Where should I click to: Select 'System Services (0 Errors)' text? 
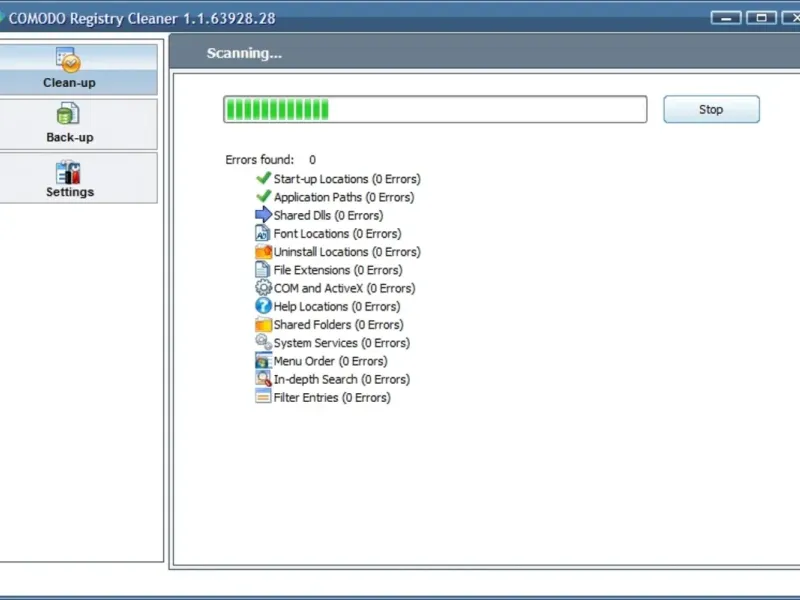pyautogui.click(x=341, y=343)
